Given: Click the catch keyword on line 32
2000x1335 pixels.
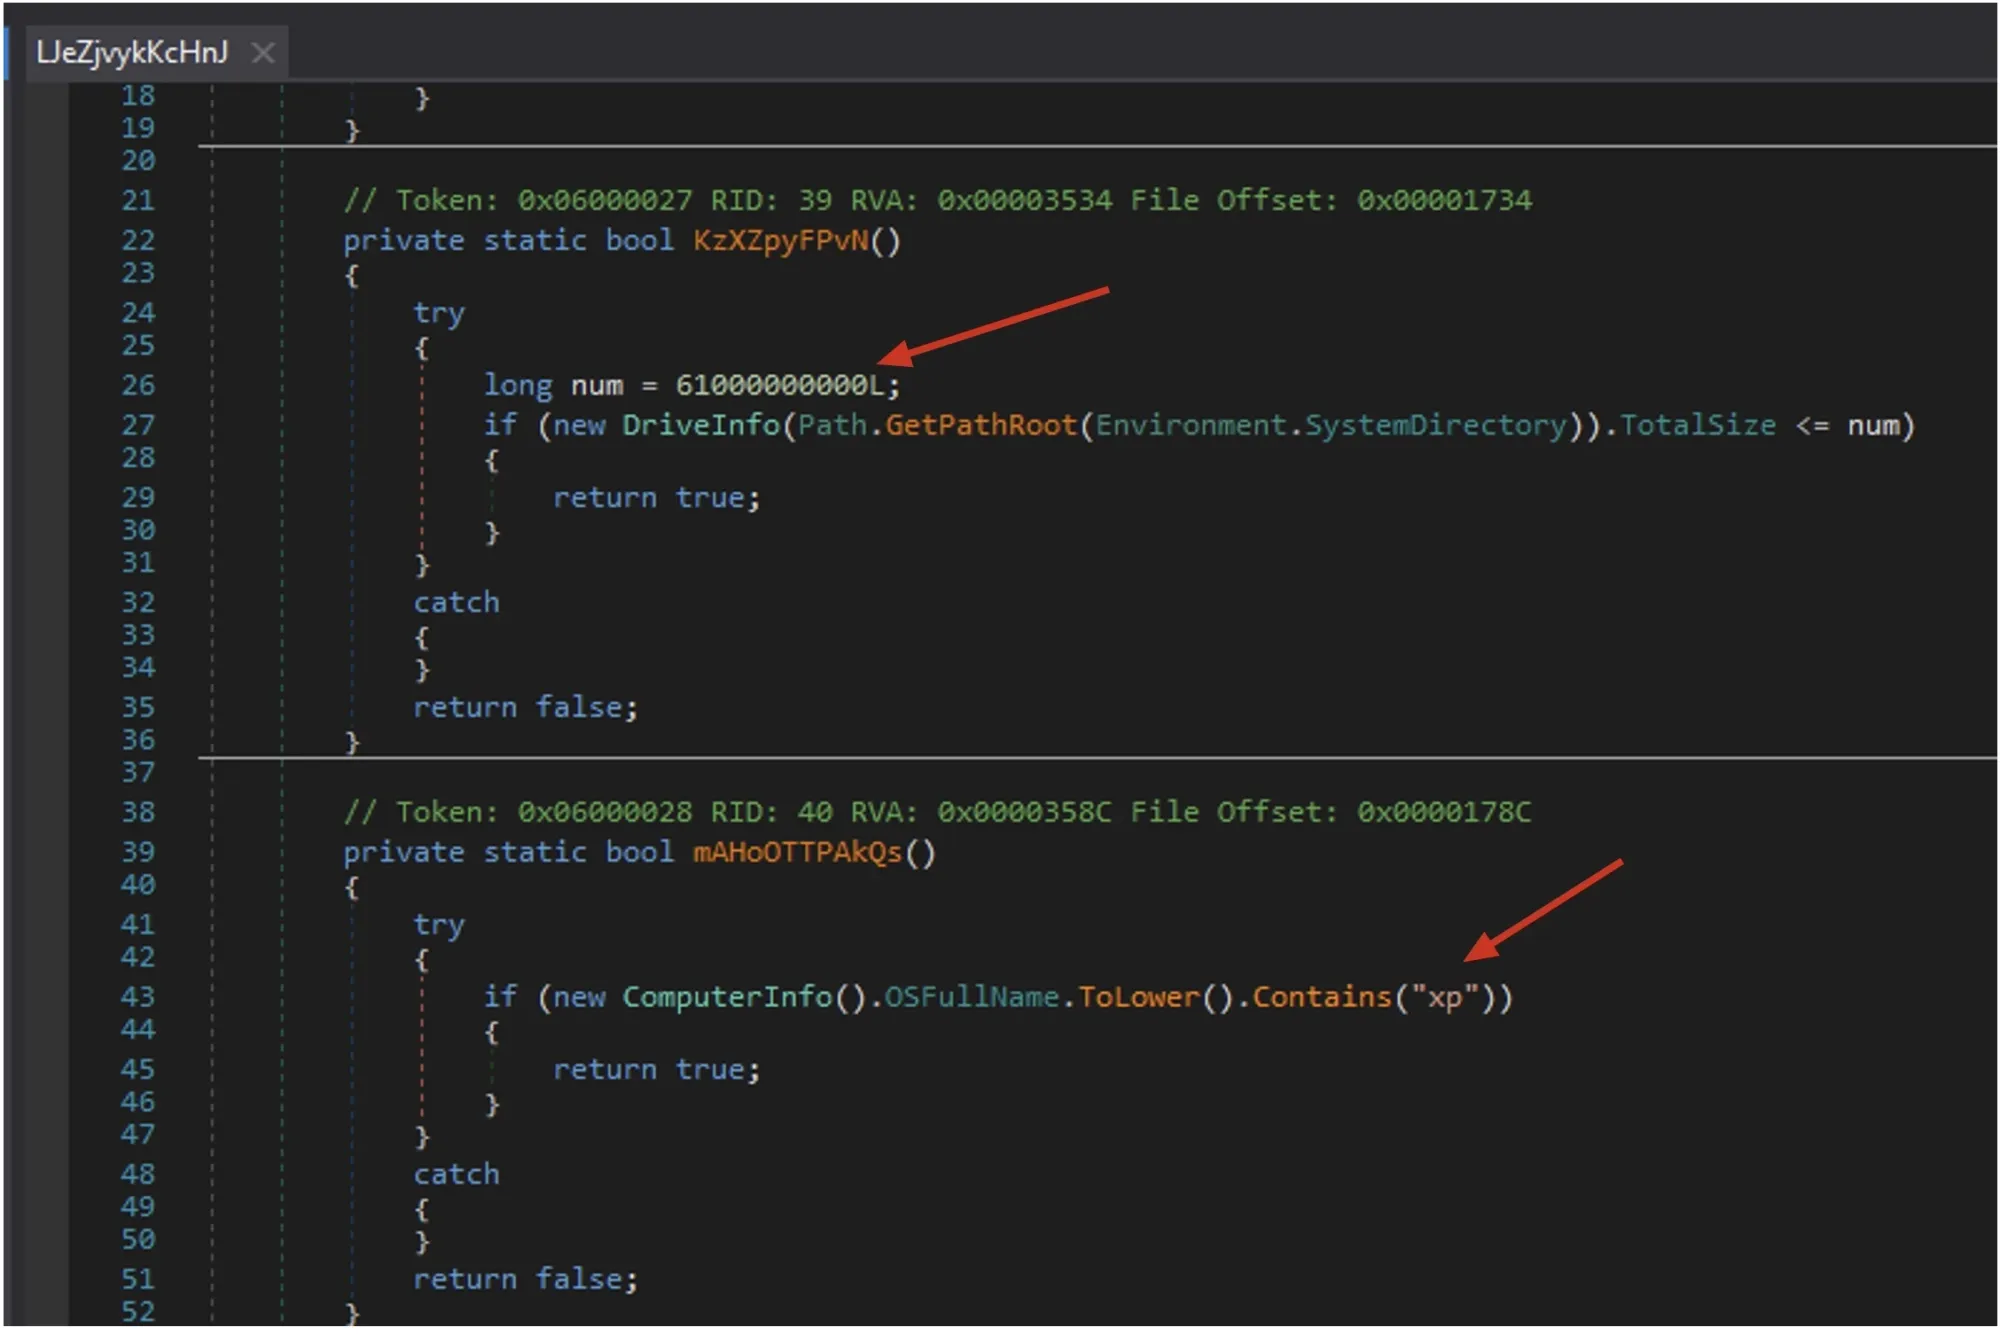Looking at the screenshot, I should [x=456, y=603].
